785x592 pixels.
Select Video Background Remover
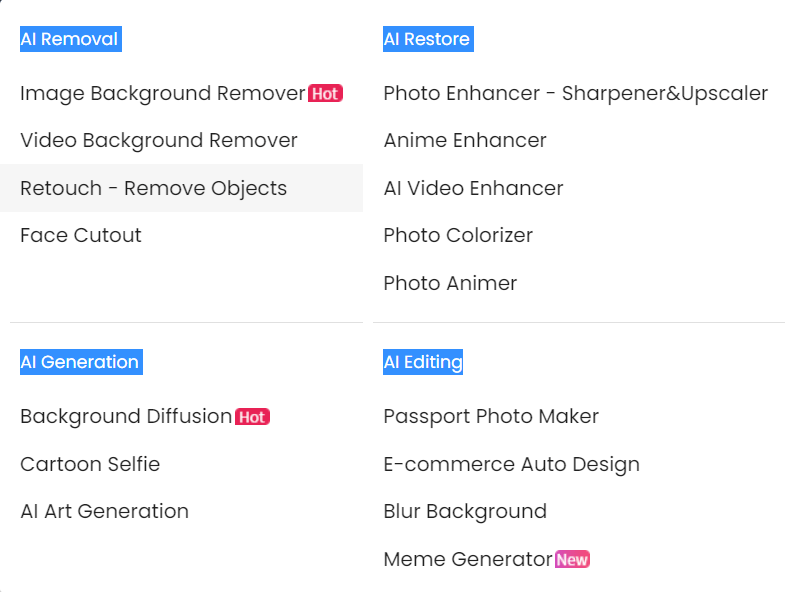[x=159, y=140]
